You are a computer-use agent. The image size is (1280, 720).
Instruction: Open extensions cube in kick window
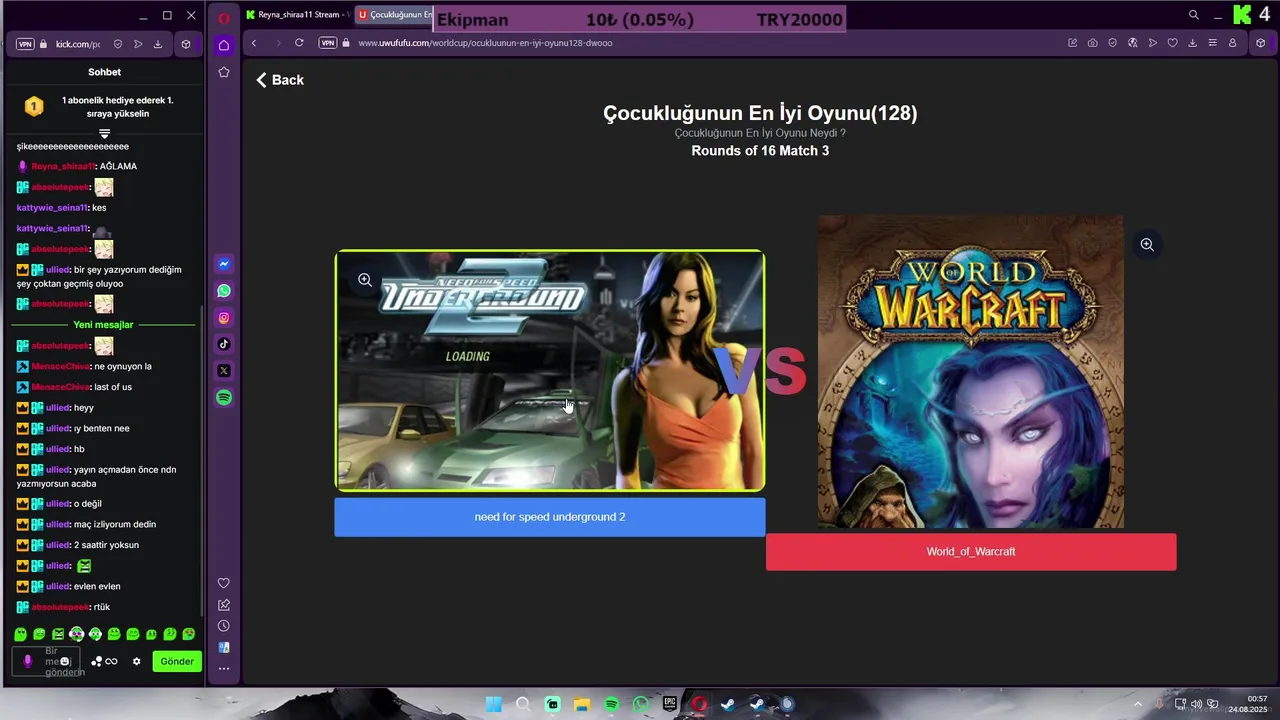(x=186, y=44)
